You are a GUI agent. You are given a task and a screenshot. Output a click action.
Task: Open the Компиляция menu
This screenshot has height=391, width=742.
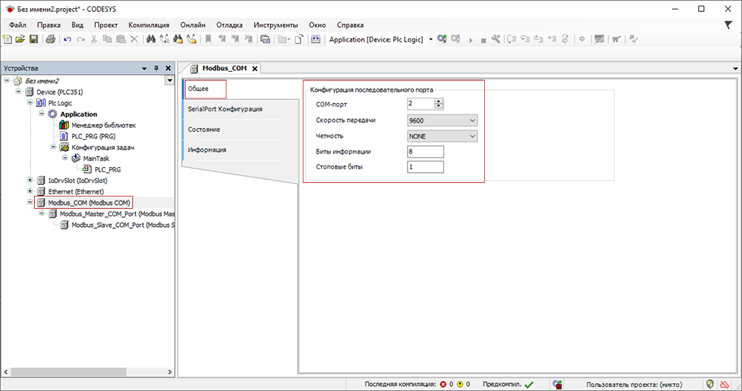tap(149, 25)
